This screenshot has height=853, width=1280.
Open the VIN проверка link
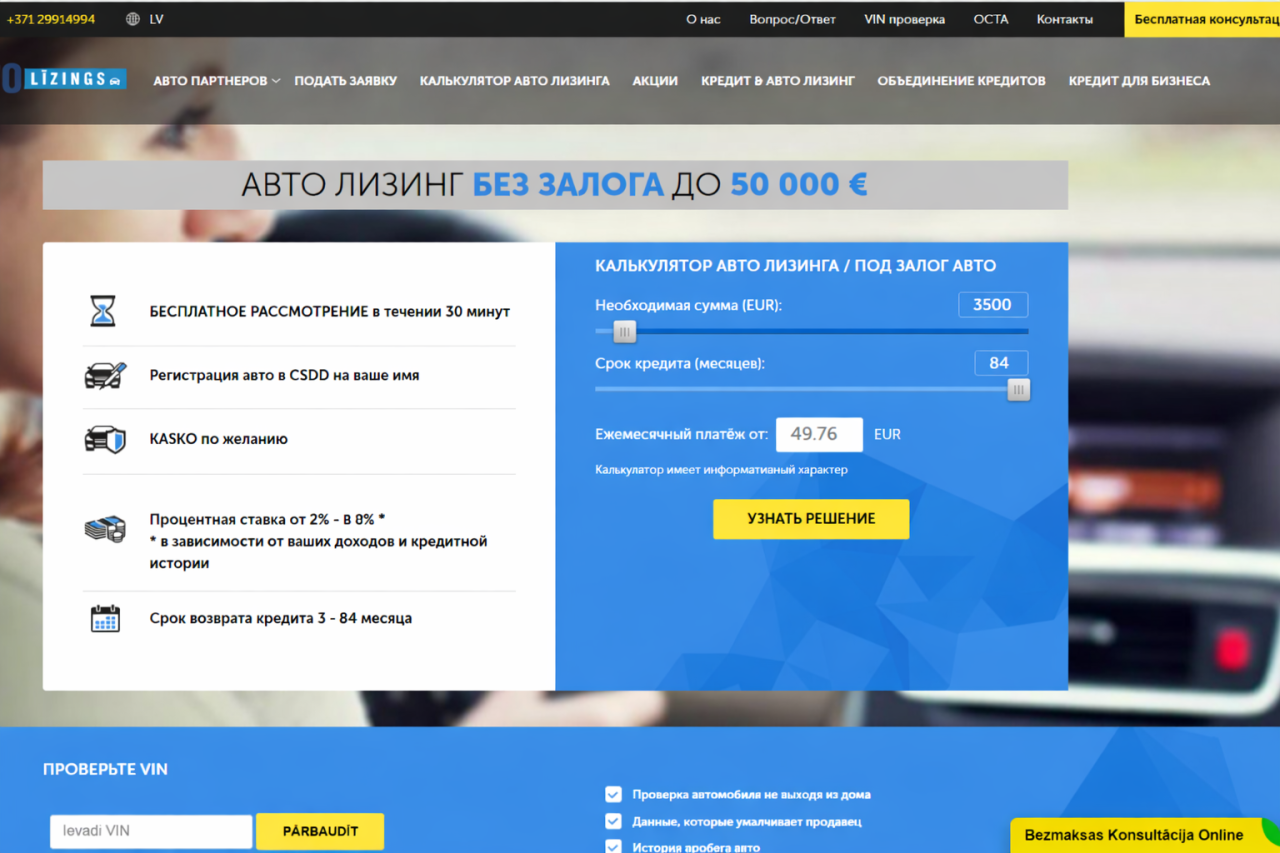point(904,19)
